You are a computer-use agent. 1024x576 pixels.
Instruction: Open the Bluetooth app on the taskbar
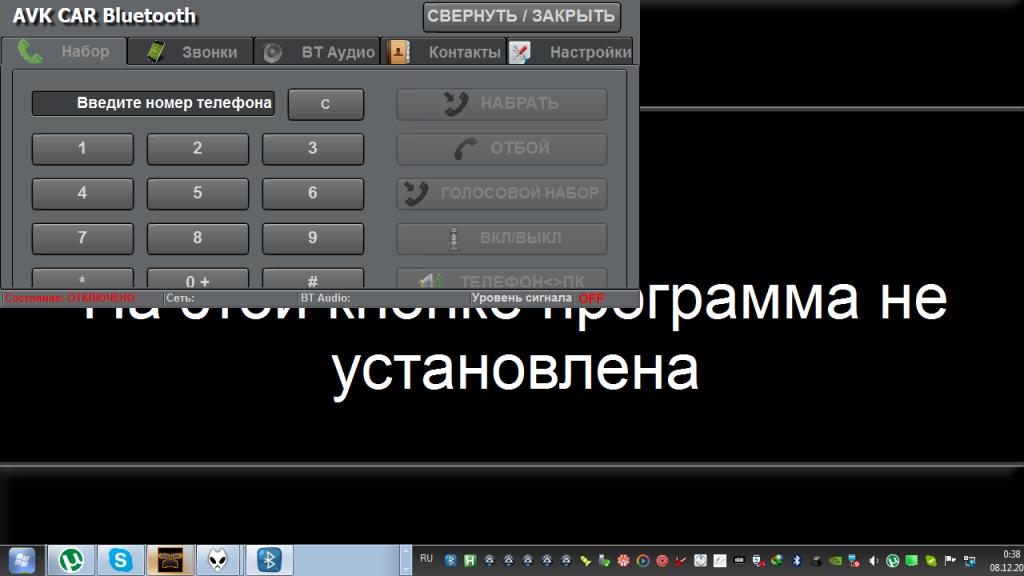click(268, 560)
